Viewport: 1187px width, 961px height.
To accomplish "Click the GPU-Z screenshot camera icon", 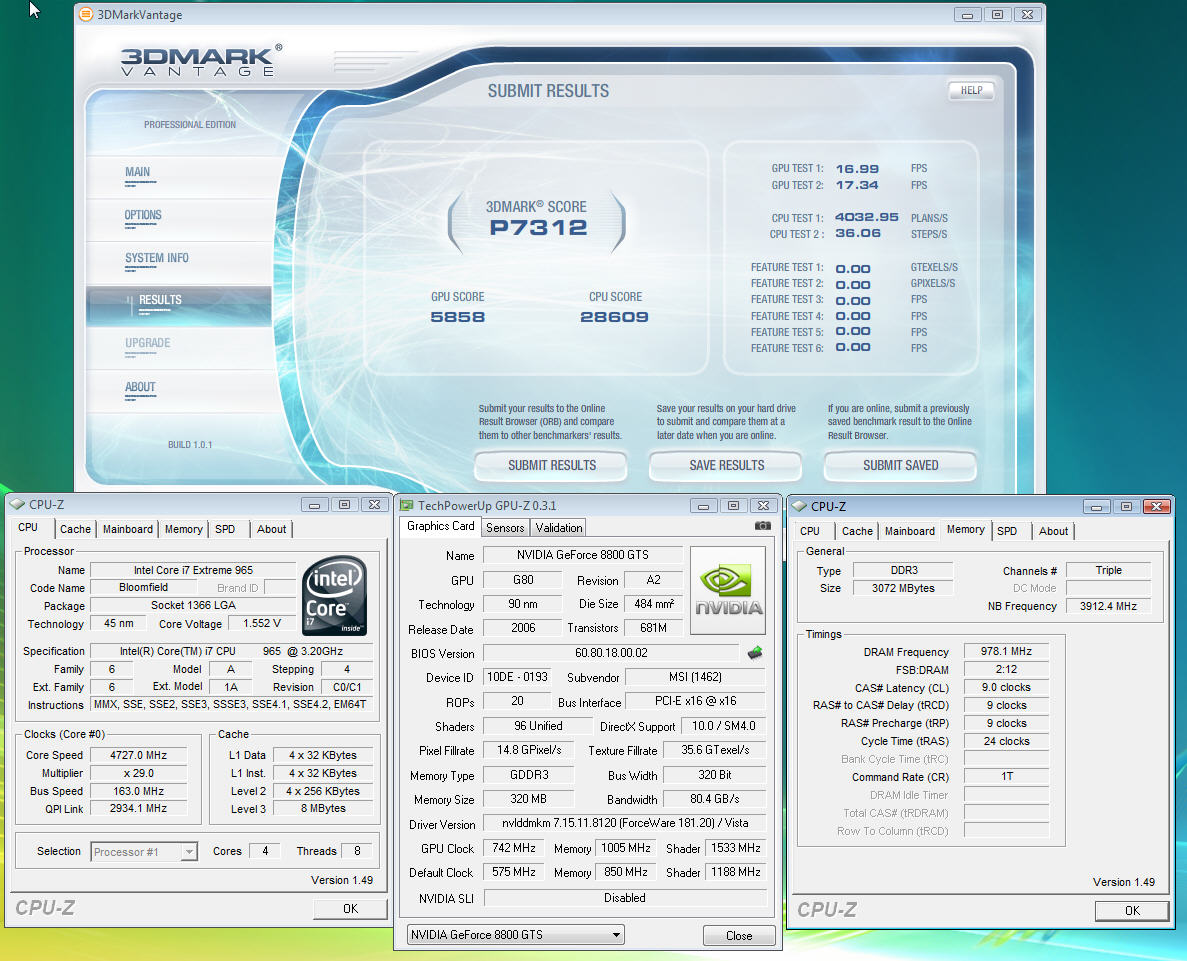I will (762, 526).
